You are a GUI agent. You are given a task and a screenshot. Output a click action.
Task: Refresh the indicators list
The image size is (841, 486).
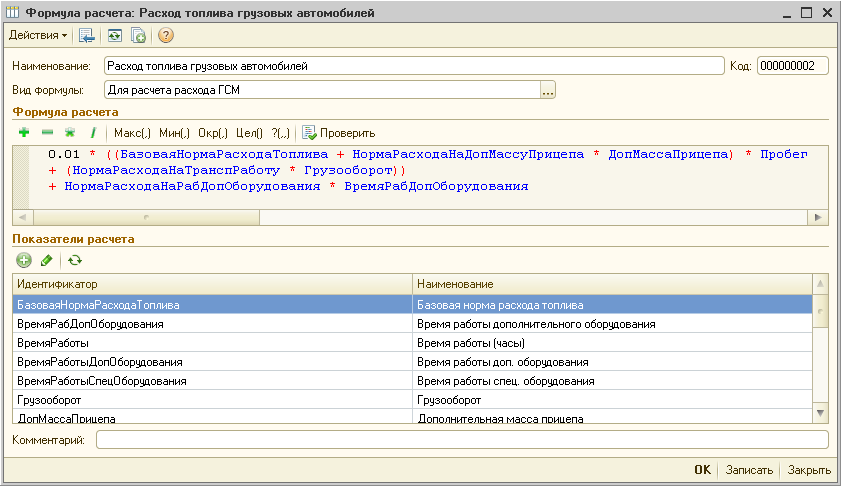[74, 260]
